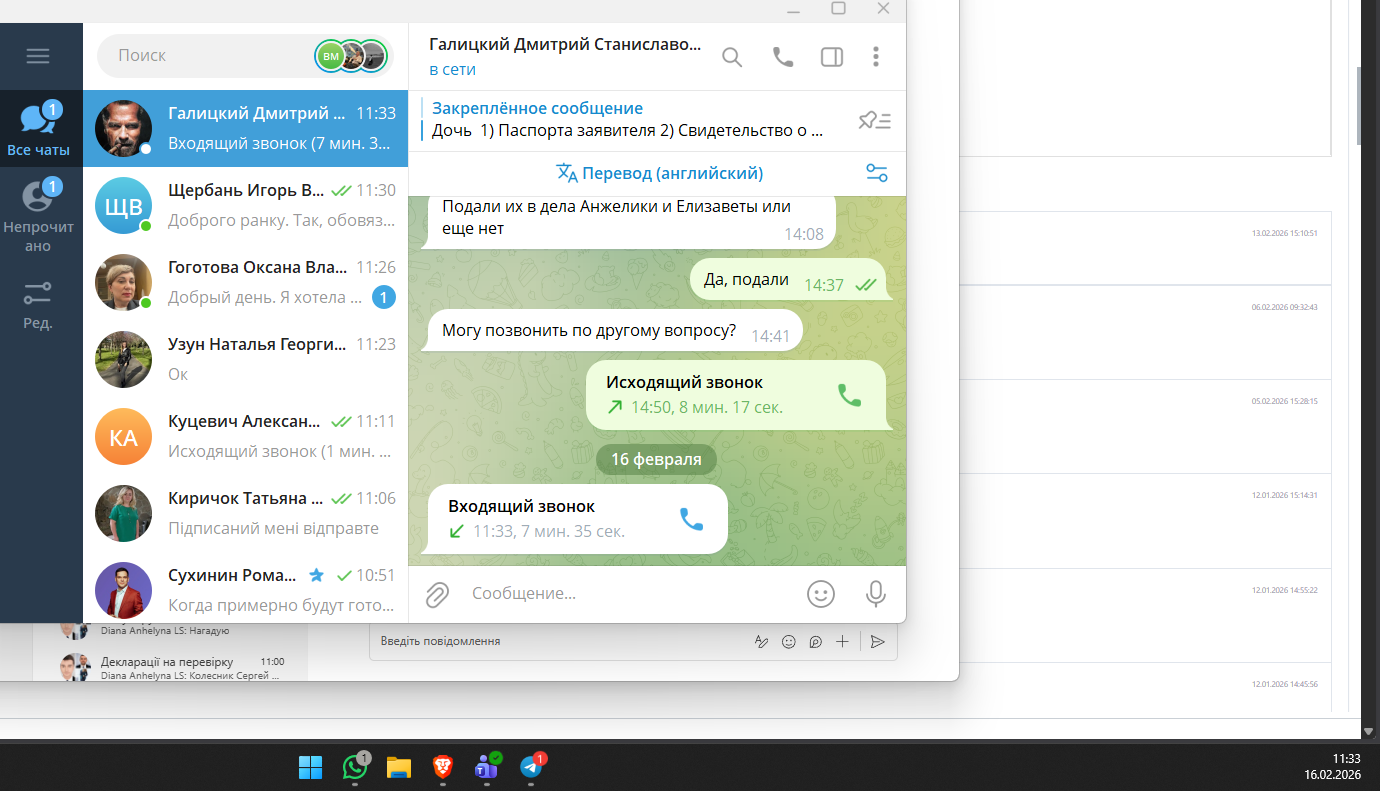1380x791 pixels.
Task: Open chat with Сухинин Роман
Action: [x=245, y=590]
